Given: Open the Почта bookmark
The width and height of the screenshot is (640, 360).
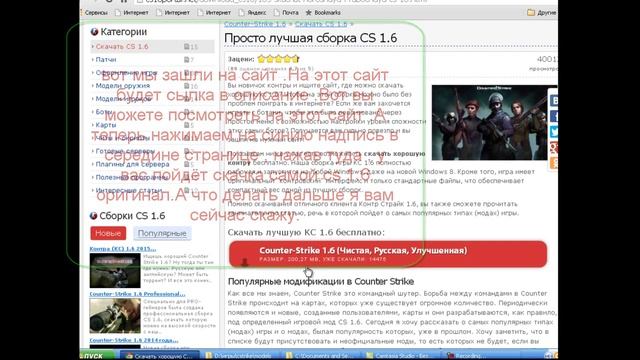Looking at the screenshot, I should [286, 13].
